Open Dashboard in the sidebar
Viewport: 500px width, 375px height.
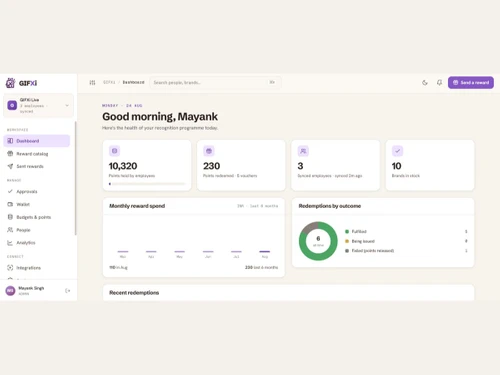coord(37,141)
